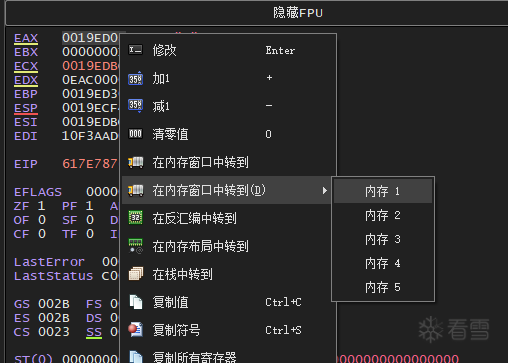Click the chip icon for 在反汇编中转到

coord(135,218)
